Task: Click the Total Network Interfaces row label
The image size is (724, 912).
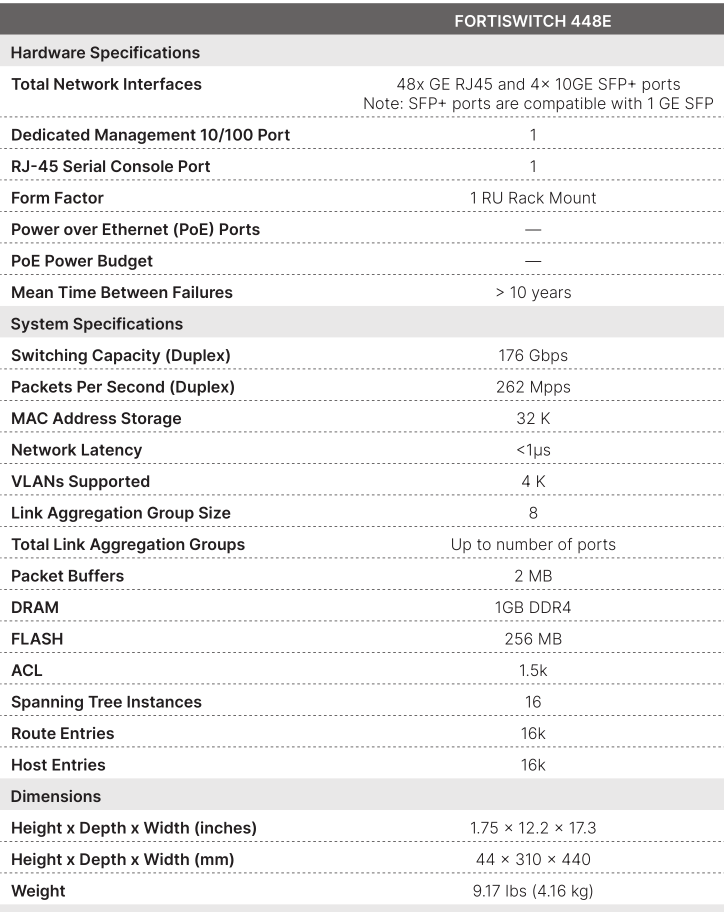Action: 106,84
